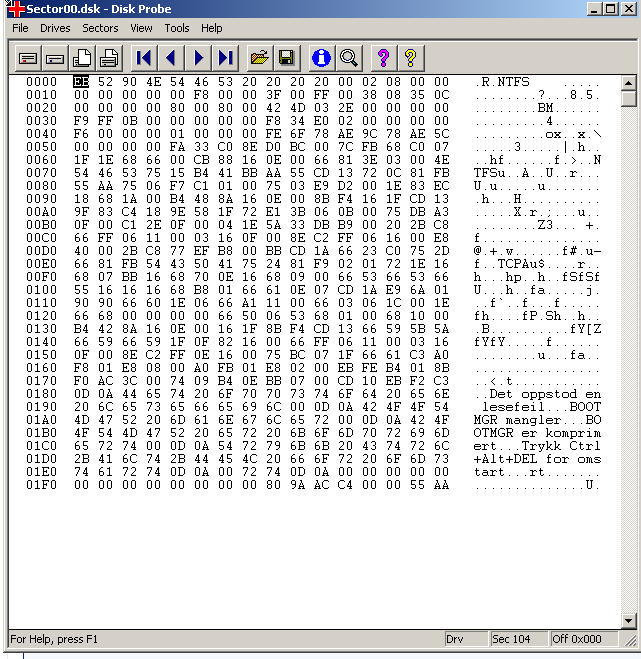The height and width of the screenshot is (659, 641).
Task: Click the open folder toolbar icon
Action: pos(259,58)
